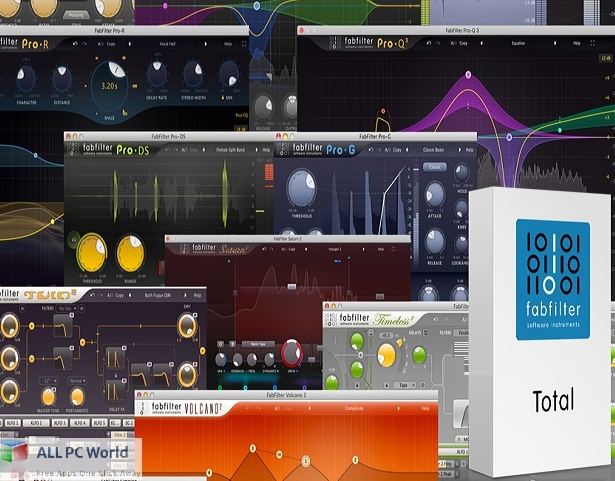Click undo icon in Twin 2 header
615x481 pixels.
point(92,295)
